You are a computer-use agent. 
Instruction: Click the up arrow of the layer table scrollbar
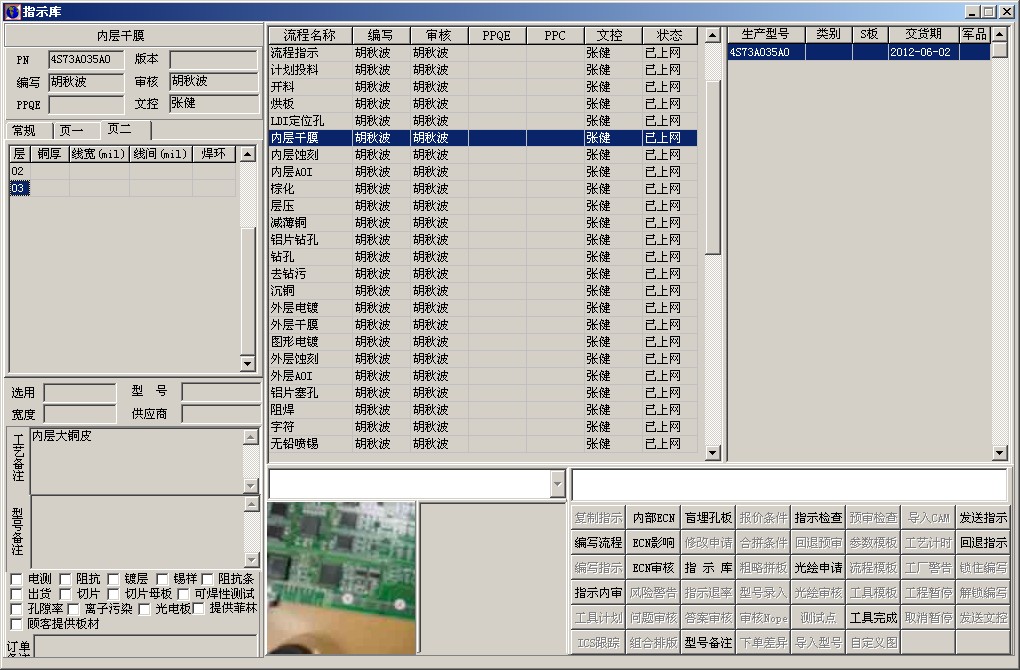click(x=247, y=154)
